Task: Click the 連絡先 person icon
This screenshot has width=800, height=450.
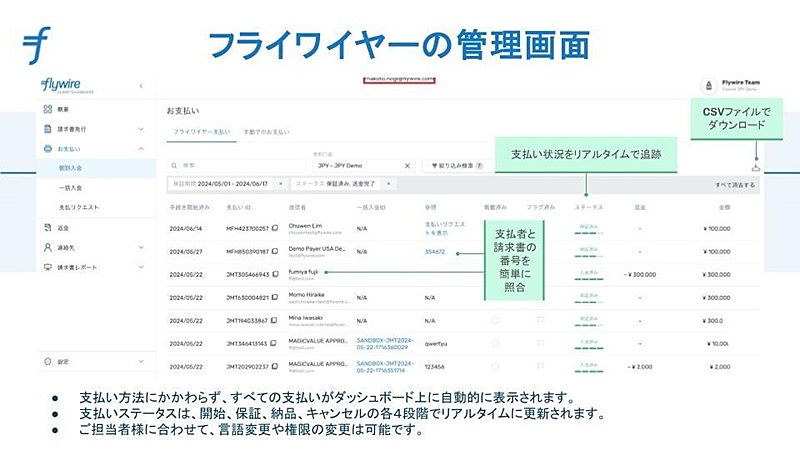Action: [x=48, y=247]
